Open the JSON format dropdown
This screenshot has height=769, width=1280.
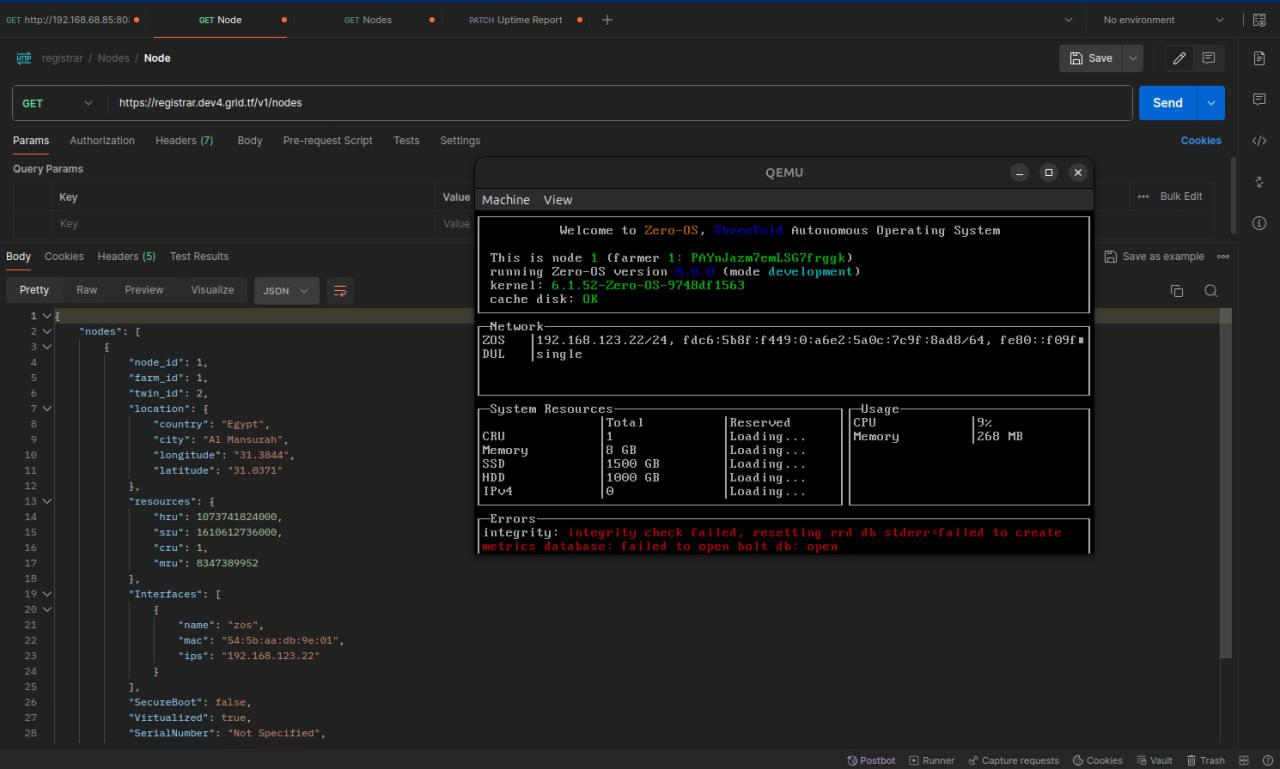tap(287, 291)
